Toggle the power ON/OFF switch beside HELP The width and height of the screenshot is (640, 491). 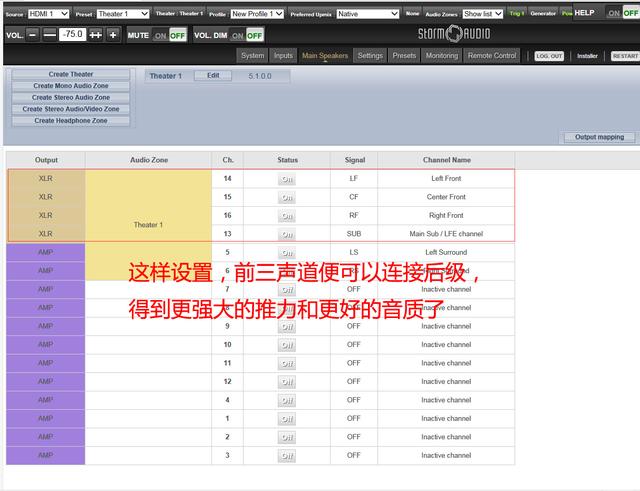(623, 13)
